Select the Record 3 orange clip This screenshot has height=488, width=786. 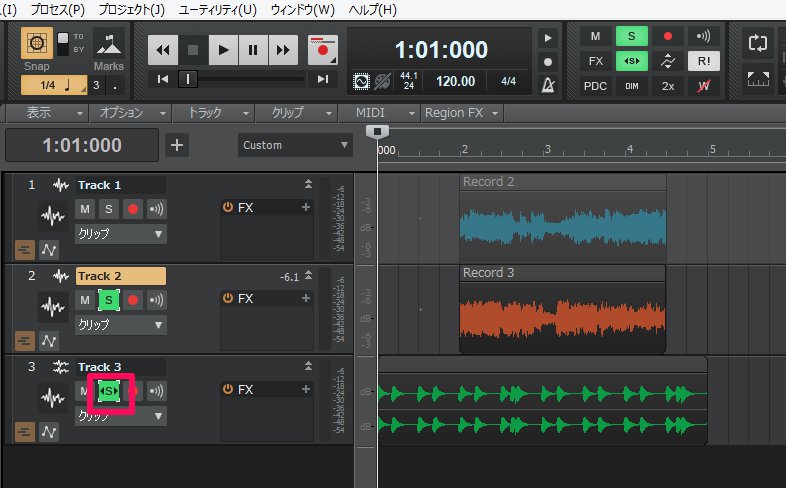[562, 309]
